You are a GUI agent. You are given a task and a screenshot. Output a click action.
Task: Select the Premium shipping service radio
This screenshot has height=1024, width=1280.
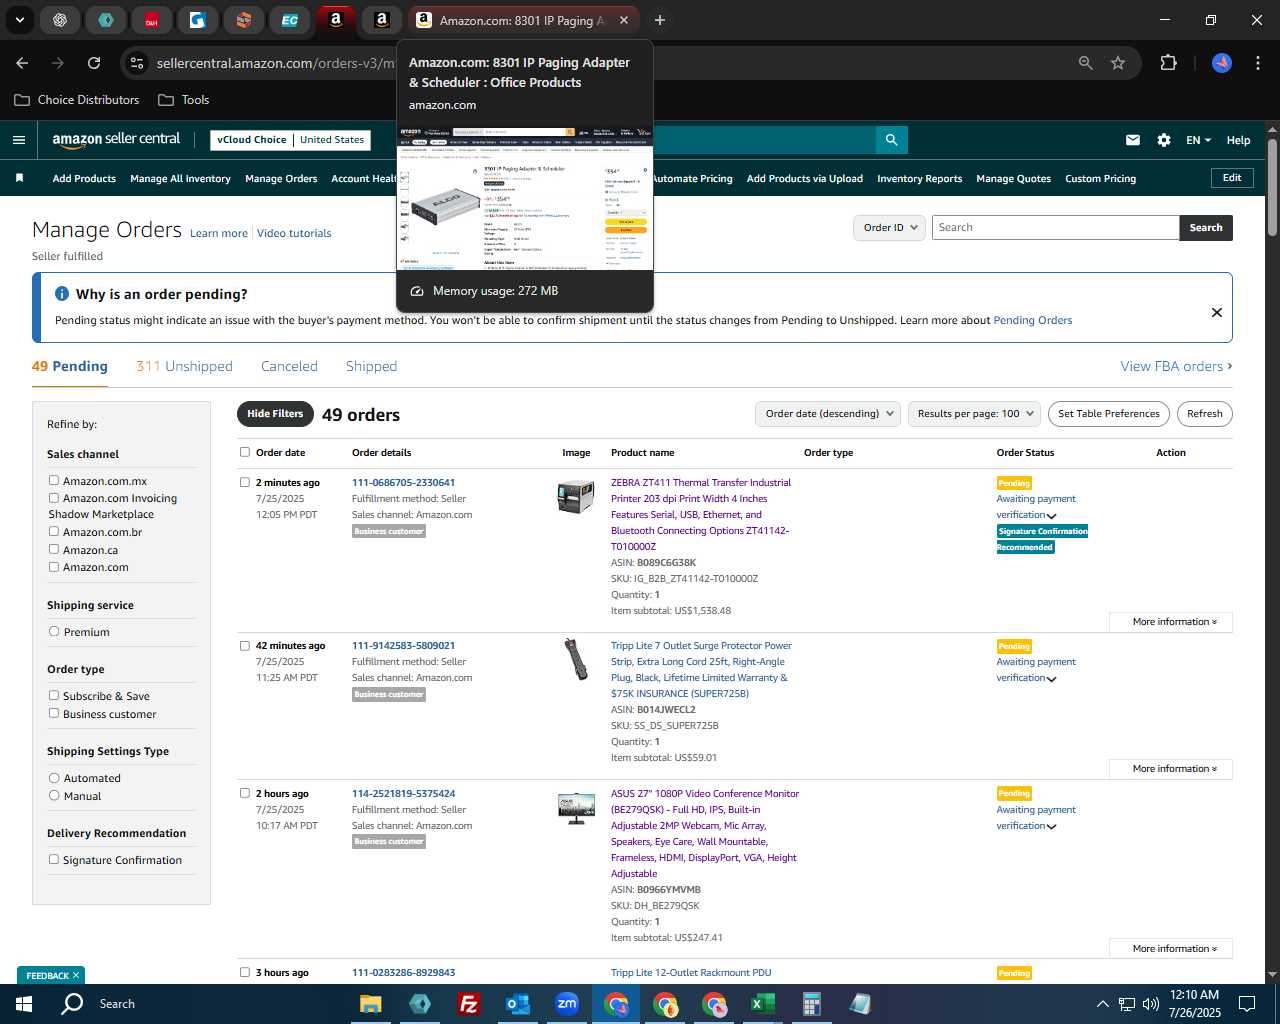[x=54, y=632]
